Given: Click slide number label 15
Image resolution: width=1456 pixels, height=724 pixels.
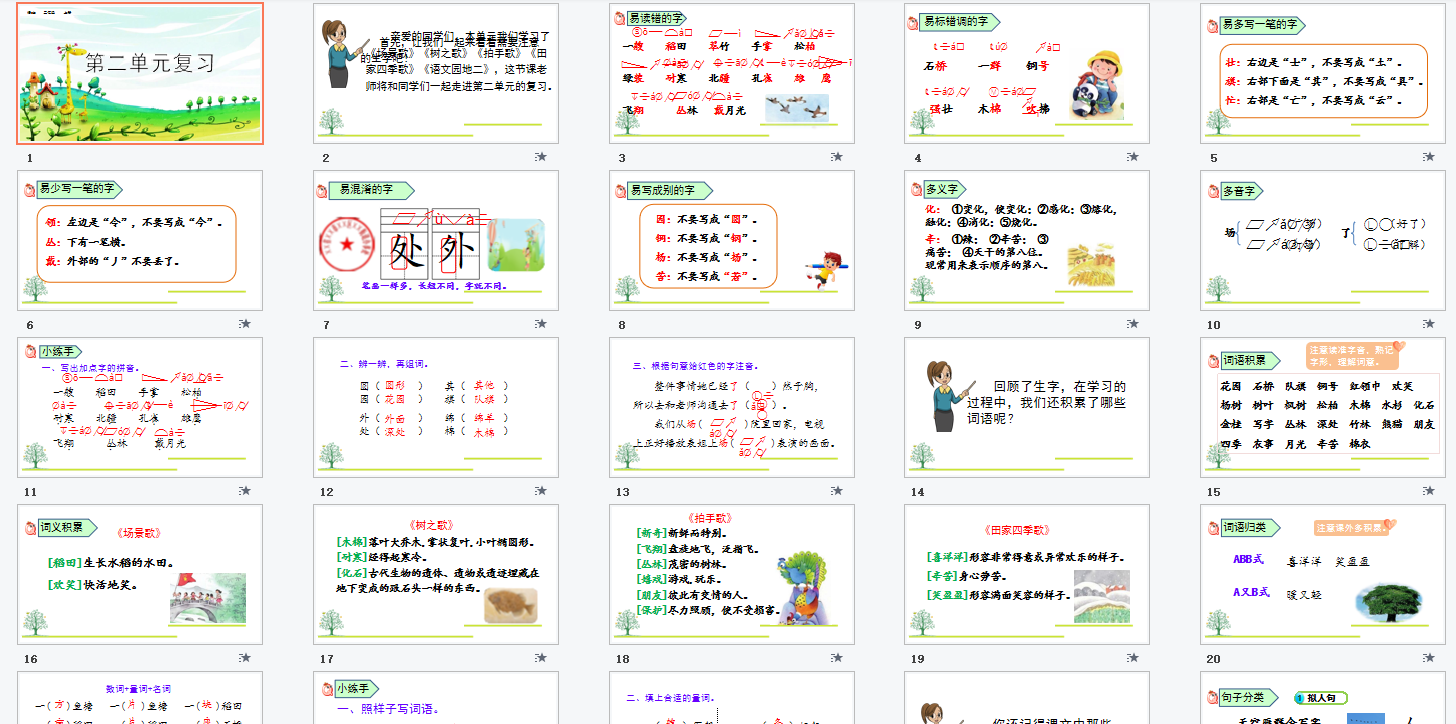Looking at the screenshot, I should [x=1214, y=492].
